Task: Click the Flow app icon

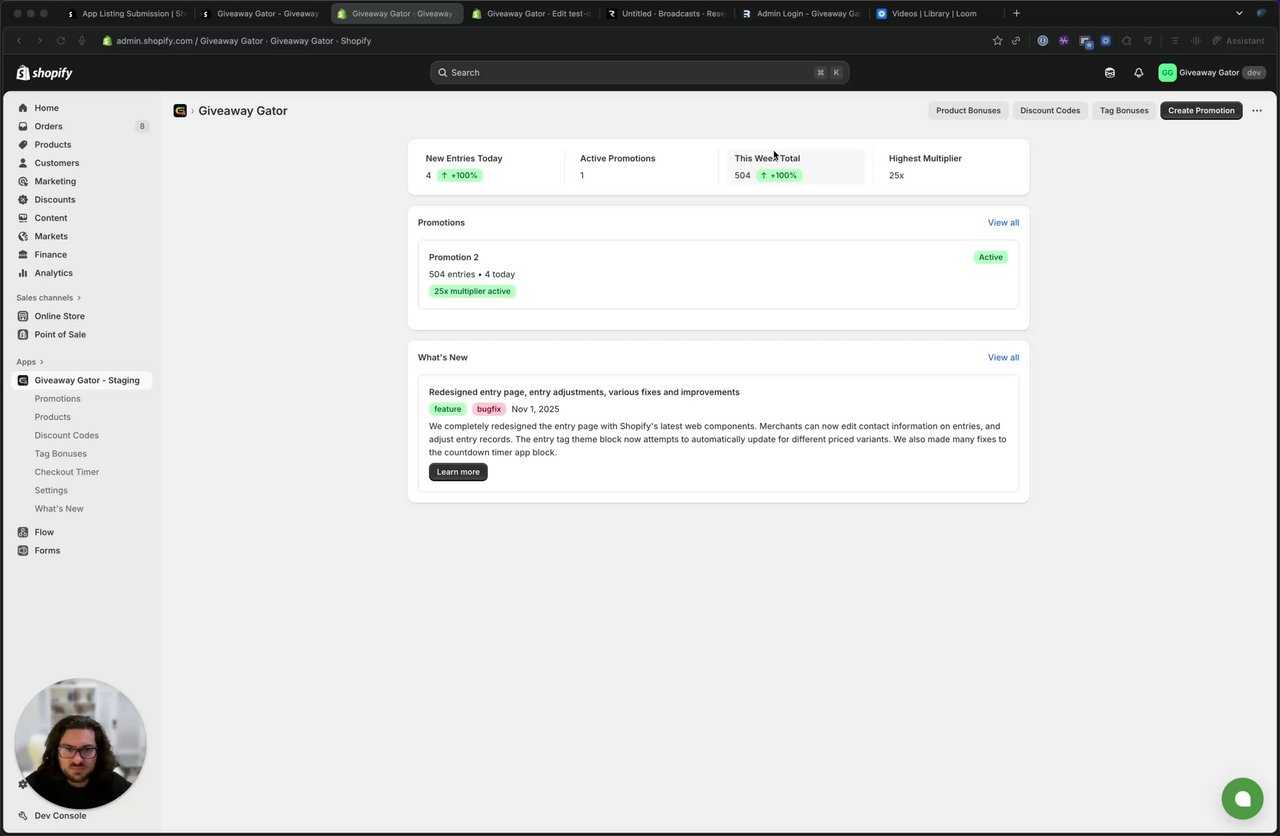Action: pos(23,532)
